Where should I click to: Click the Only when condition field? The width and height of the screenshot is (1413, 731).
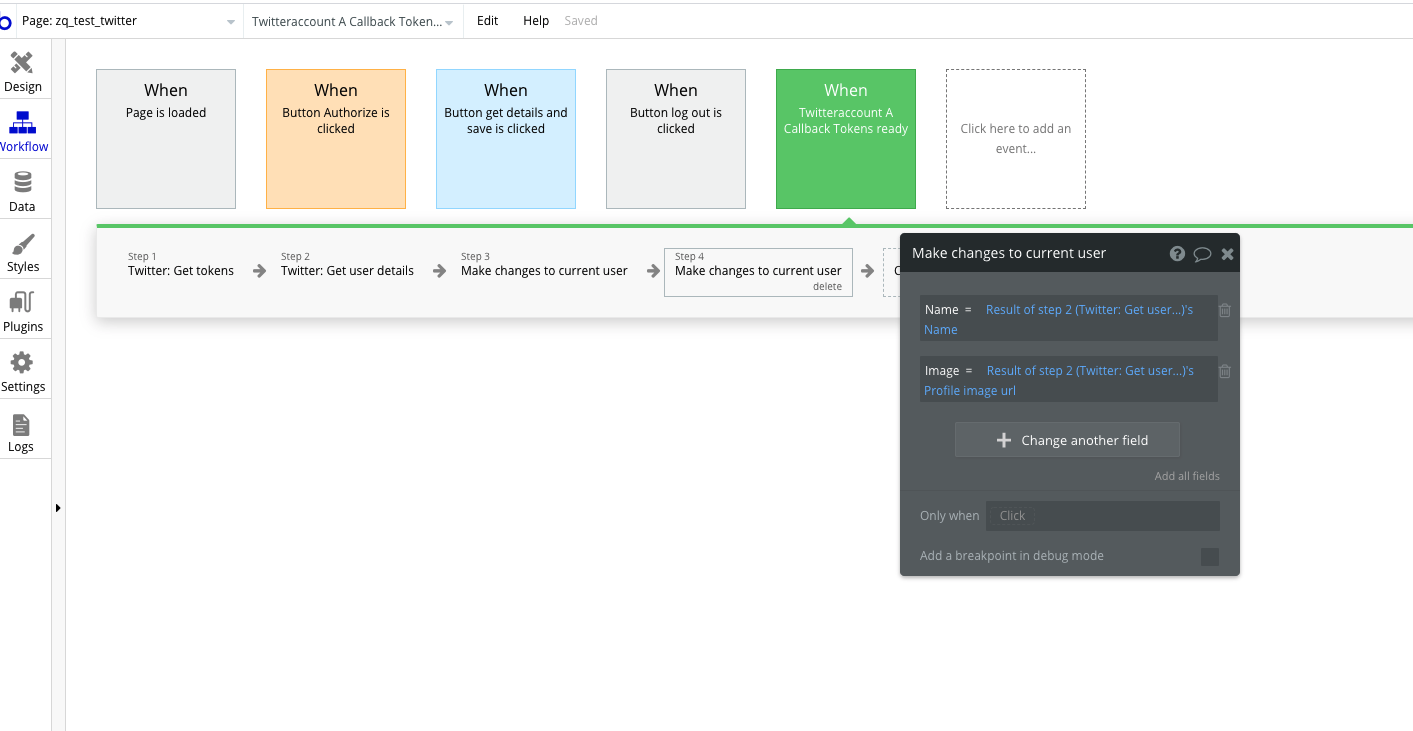coord(1102,516)
